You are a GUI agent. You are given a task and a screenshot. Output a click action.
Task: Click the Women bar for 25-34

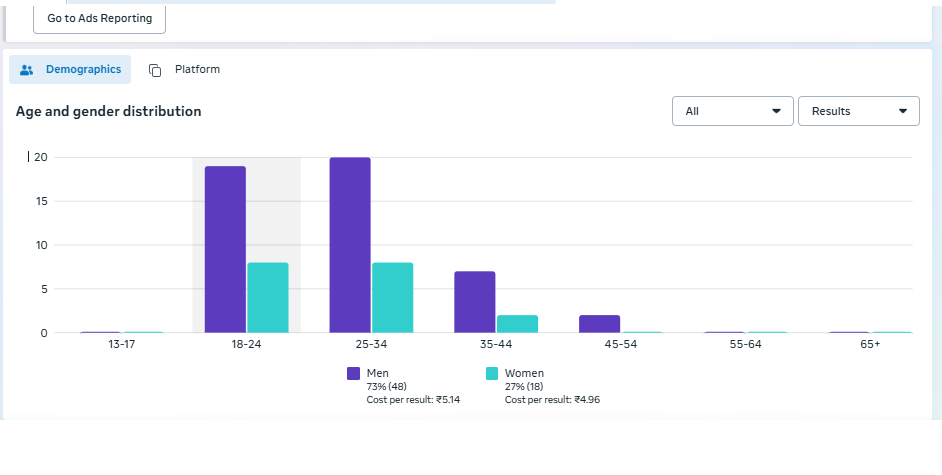tap(392, 298)
